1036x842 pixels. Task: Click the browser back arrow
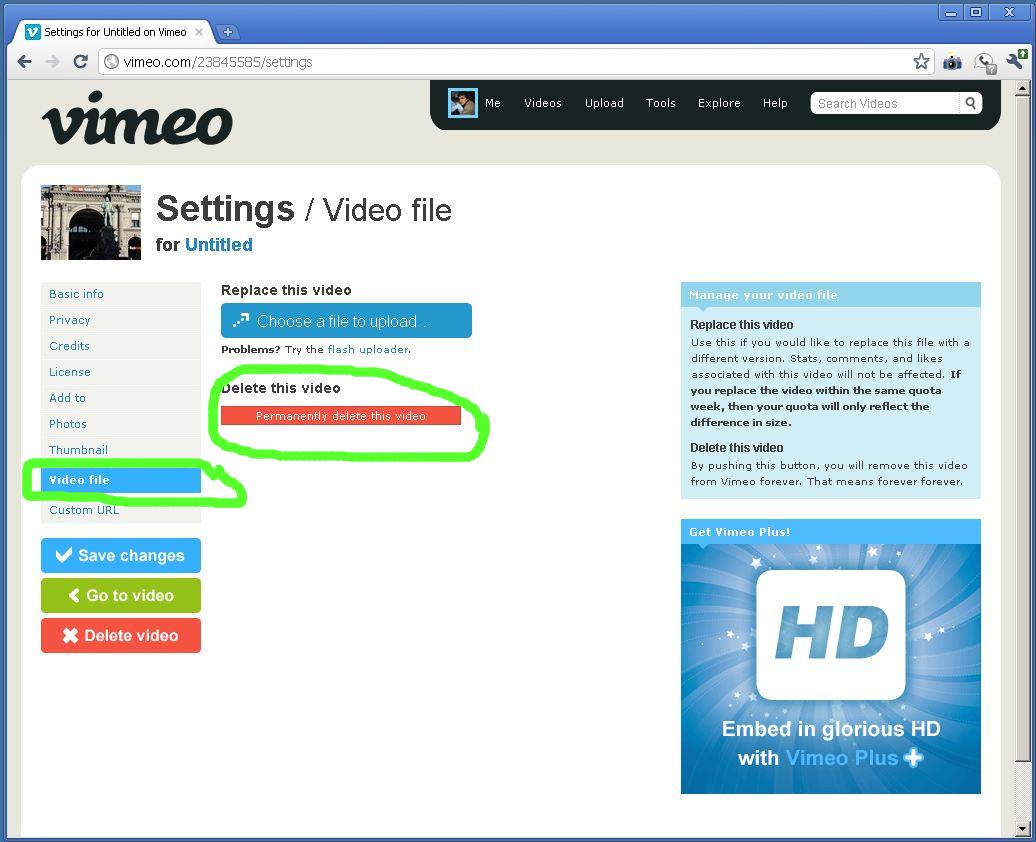[x=24, y=62]
